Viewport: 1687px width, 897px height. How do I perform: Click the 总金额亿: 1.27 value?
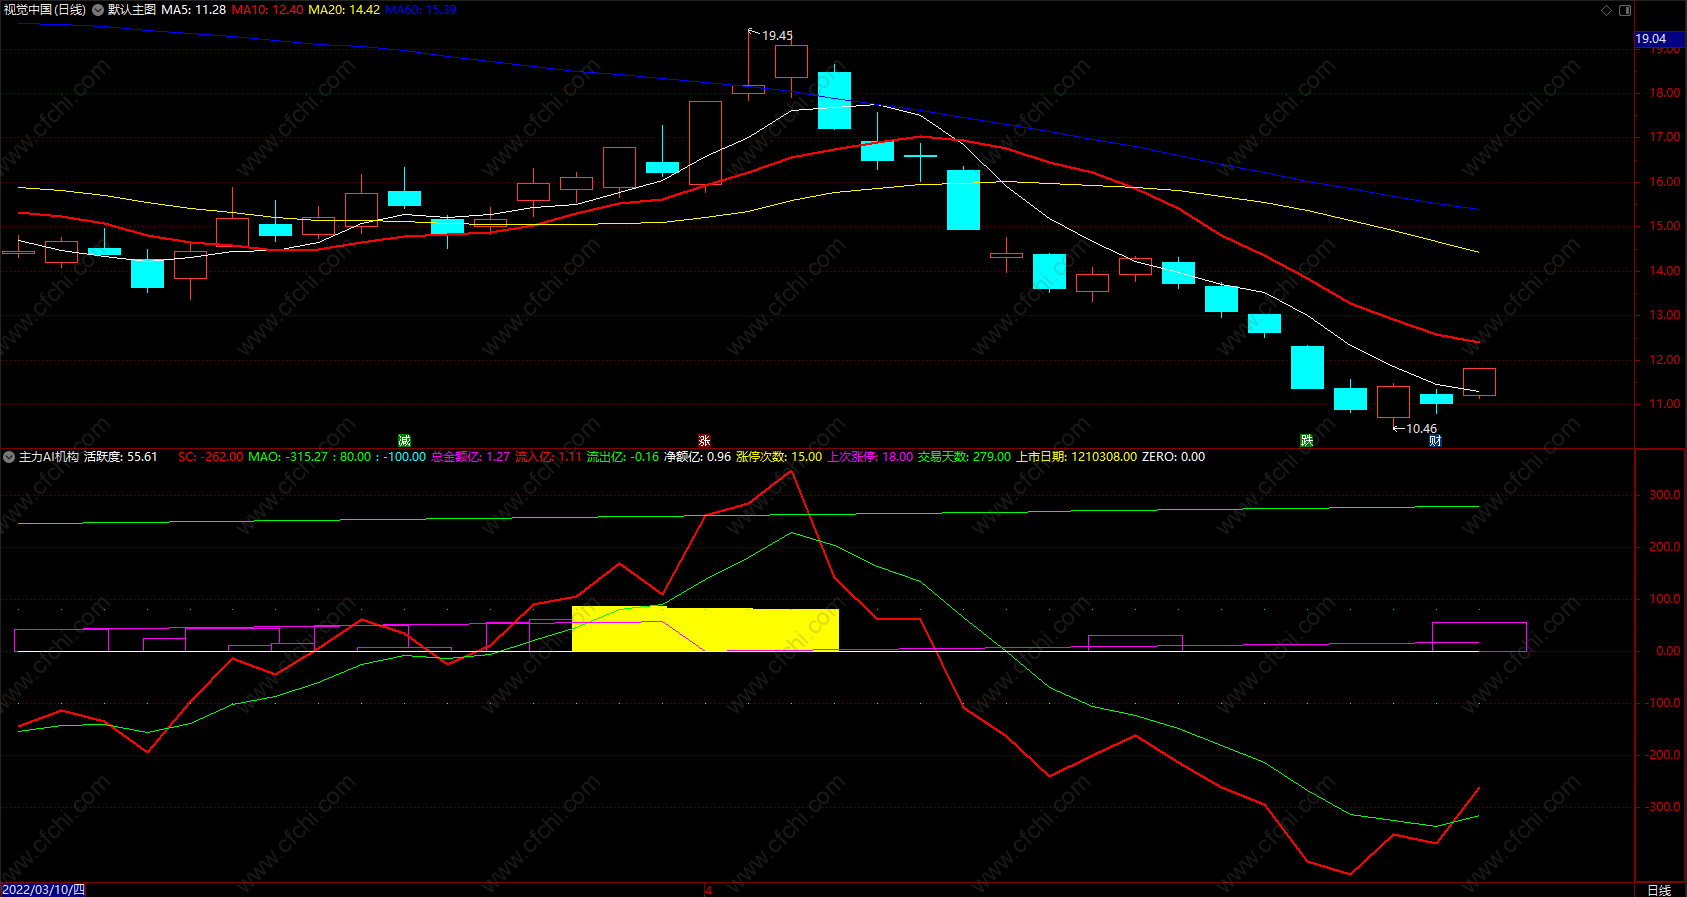471,457
